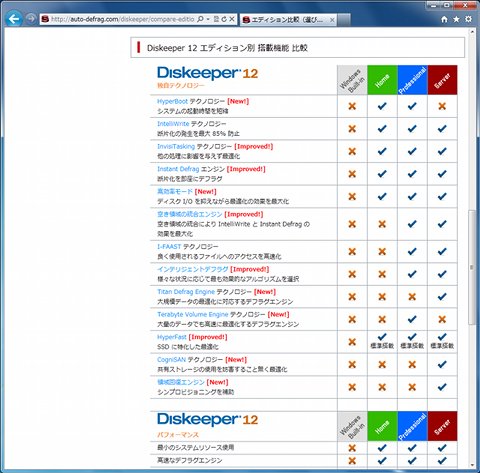This screenshot has height=473, width=480.
Task: Stop loading with the X icon in address bar
Action: click(232, 19)
